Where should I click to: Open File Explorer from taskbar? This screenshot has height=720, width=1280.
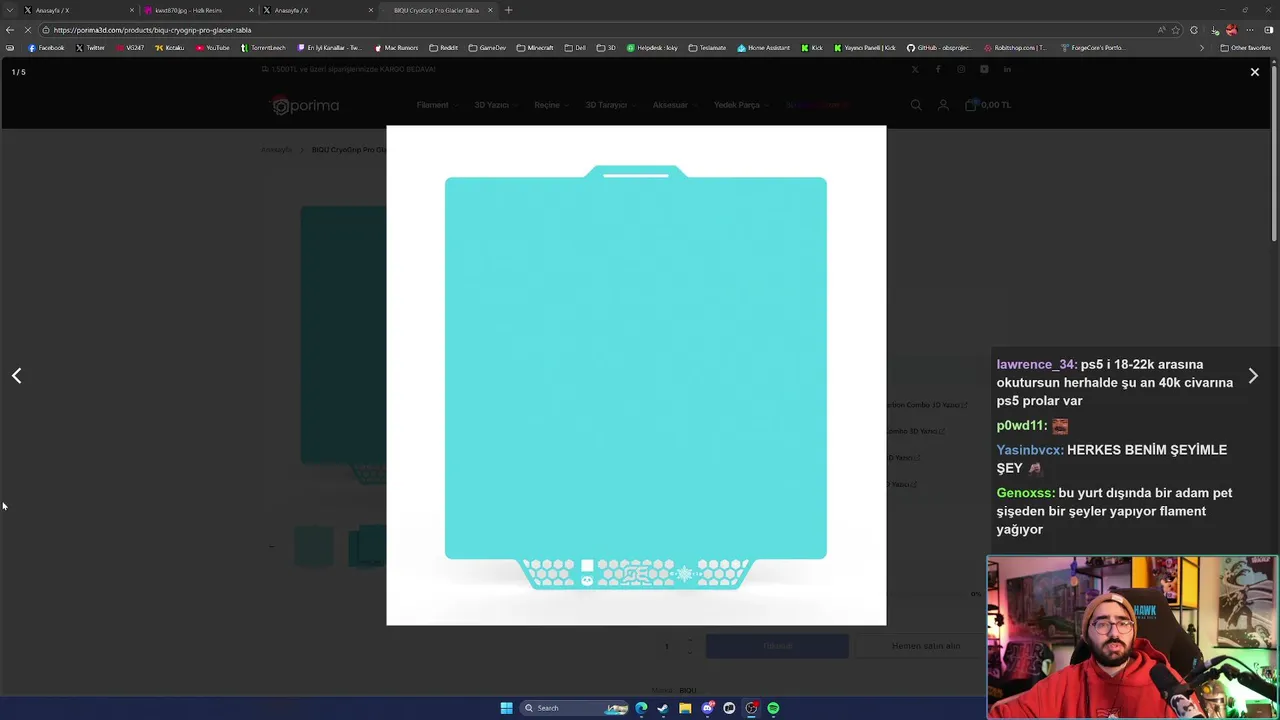tap(685, 708)
